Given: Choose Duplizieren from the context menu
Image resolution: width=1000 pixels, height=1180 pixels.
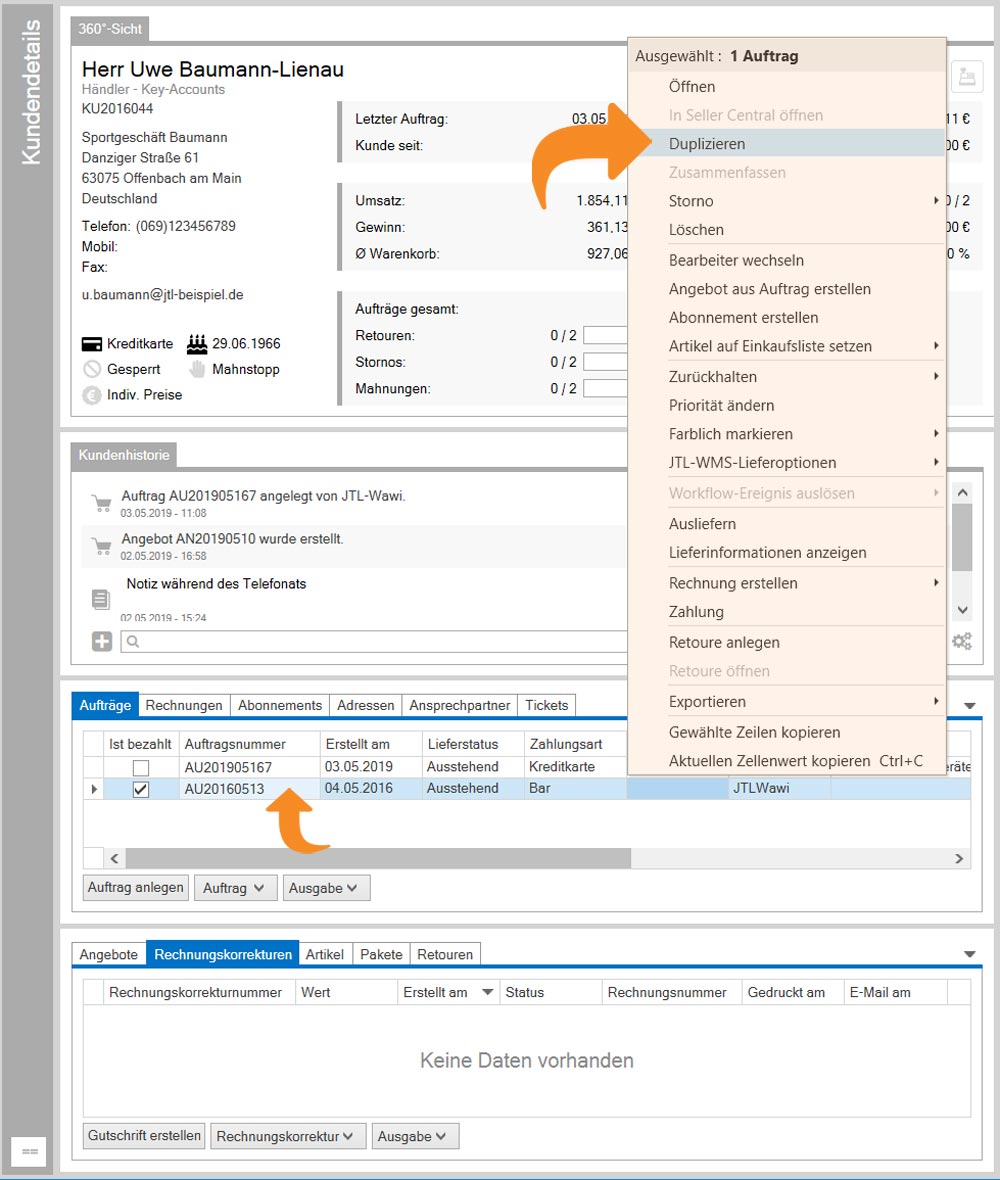Looking at the screenshot, I should pyautogui.click(x=706, y=144).
